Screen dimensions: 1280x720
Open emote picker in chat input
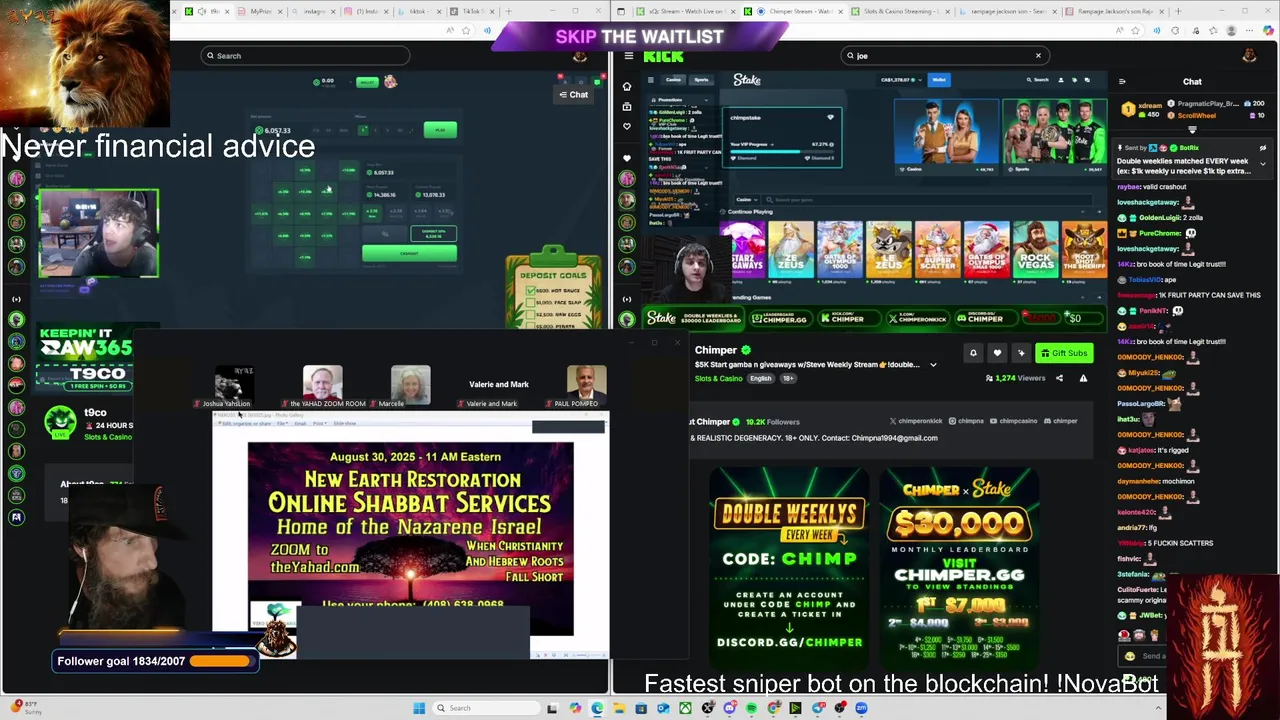[x=1130, y=656]
